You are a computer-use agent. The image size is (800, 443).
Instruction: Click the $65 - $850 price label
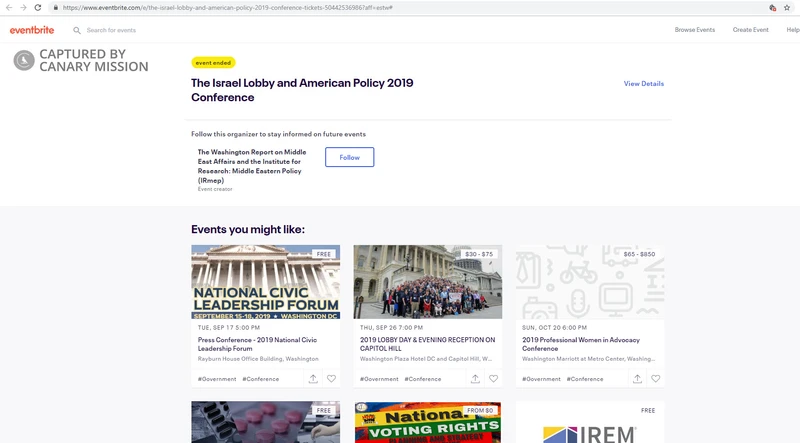point(639,254)
